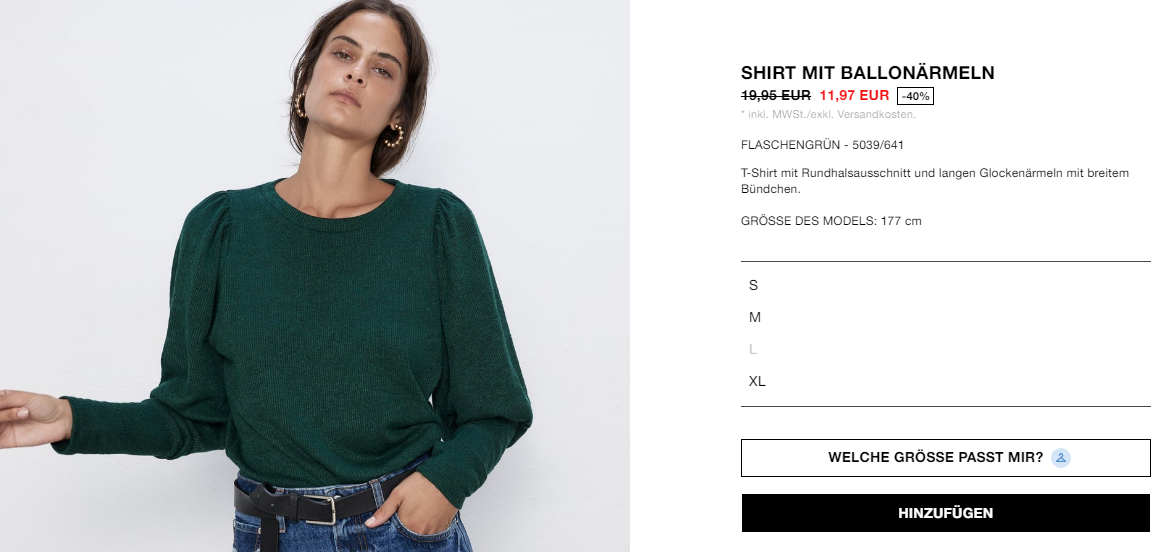Click the GRÖSSE DES MODELS: 177 cm line
The image size is (1151, 552).
tap(831, 221)
